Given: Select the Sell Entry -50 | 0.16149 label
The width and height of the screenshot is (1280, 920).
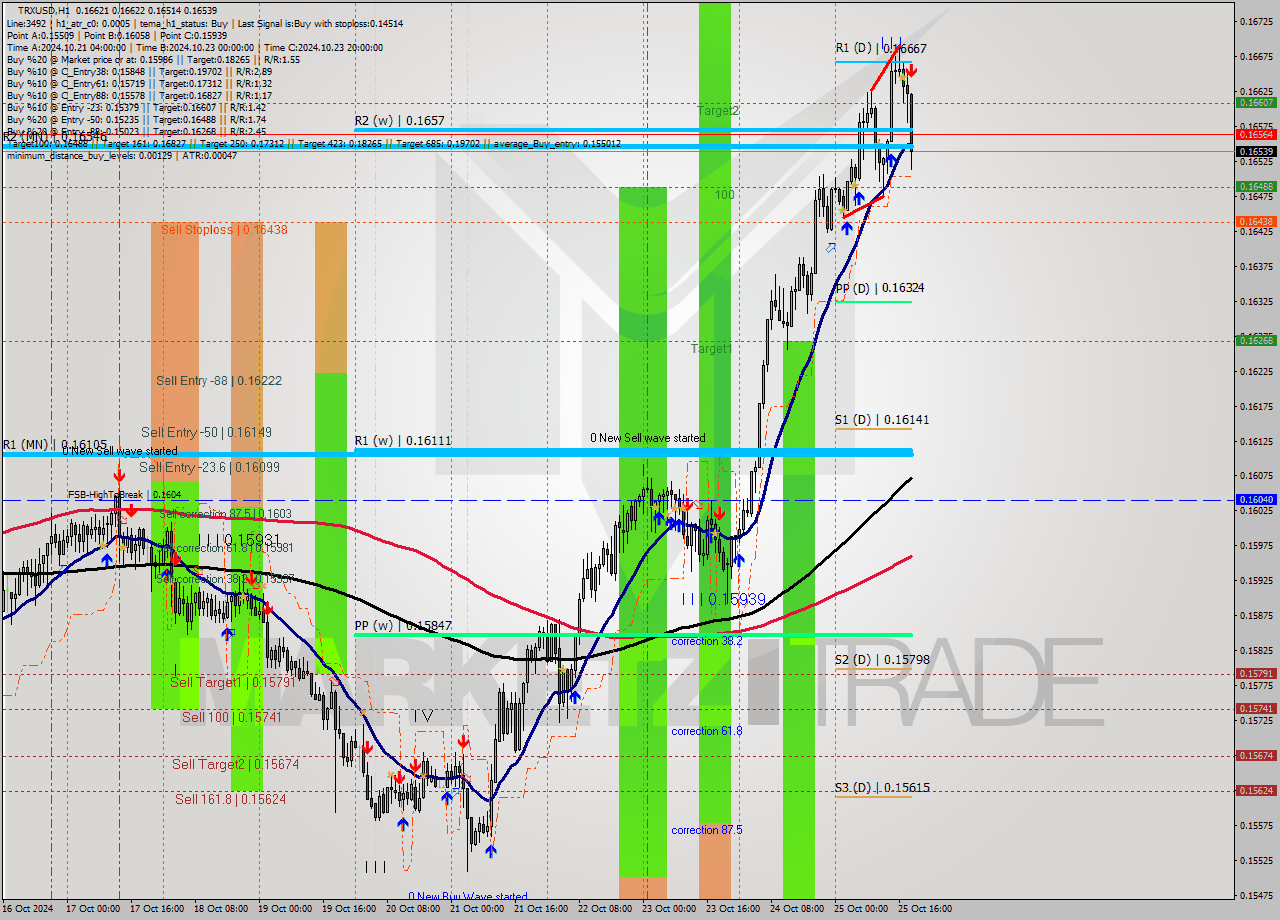Looking at the screenshot, I should [206, 432].
